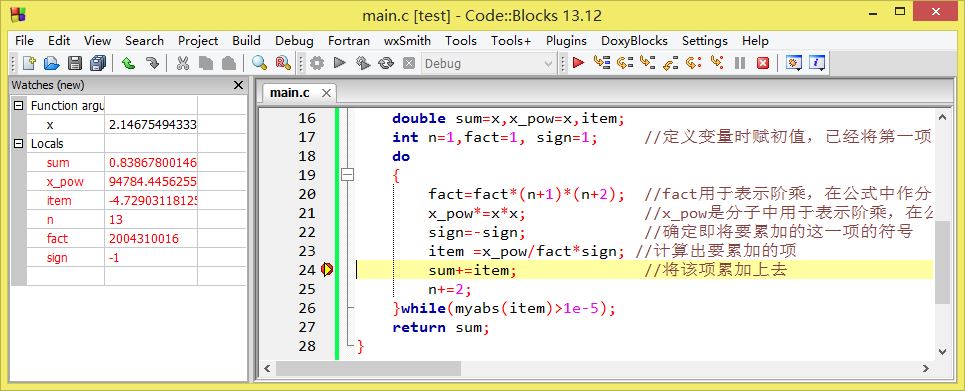Select the sign watch row

[128, 257]
